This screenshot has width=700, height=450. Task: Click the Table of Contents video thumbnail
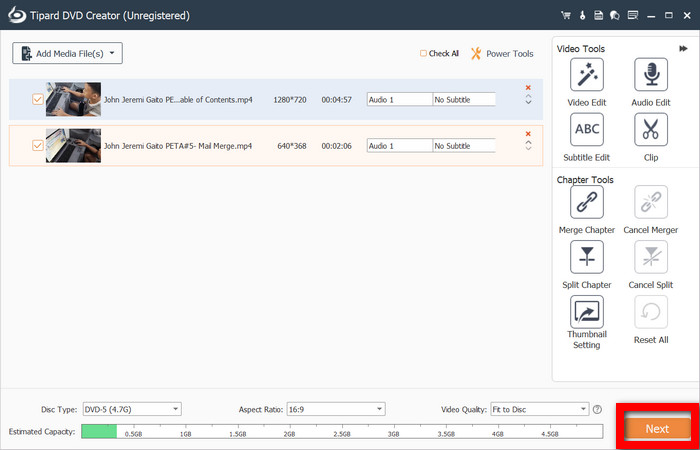(x=73, y=99)
